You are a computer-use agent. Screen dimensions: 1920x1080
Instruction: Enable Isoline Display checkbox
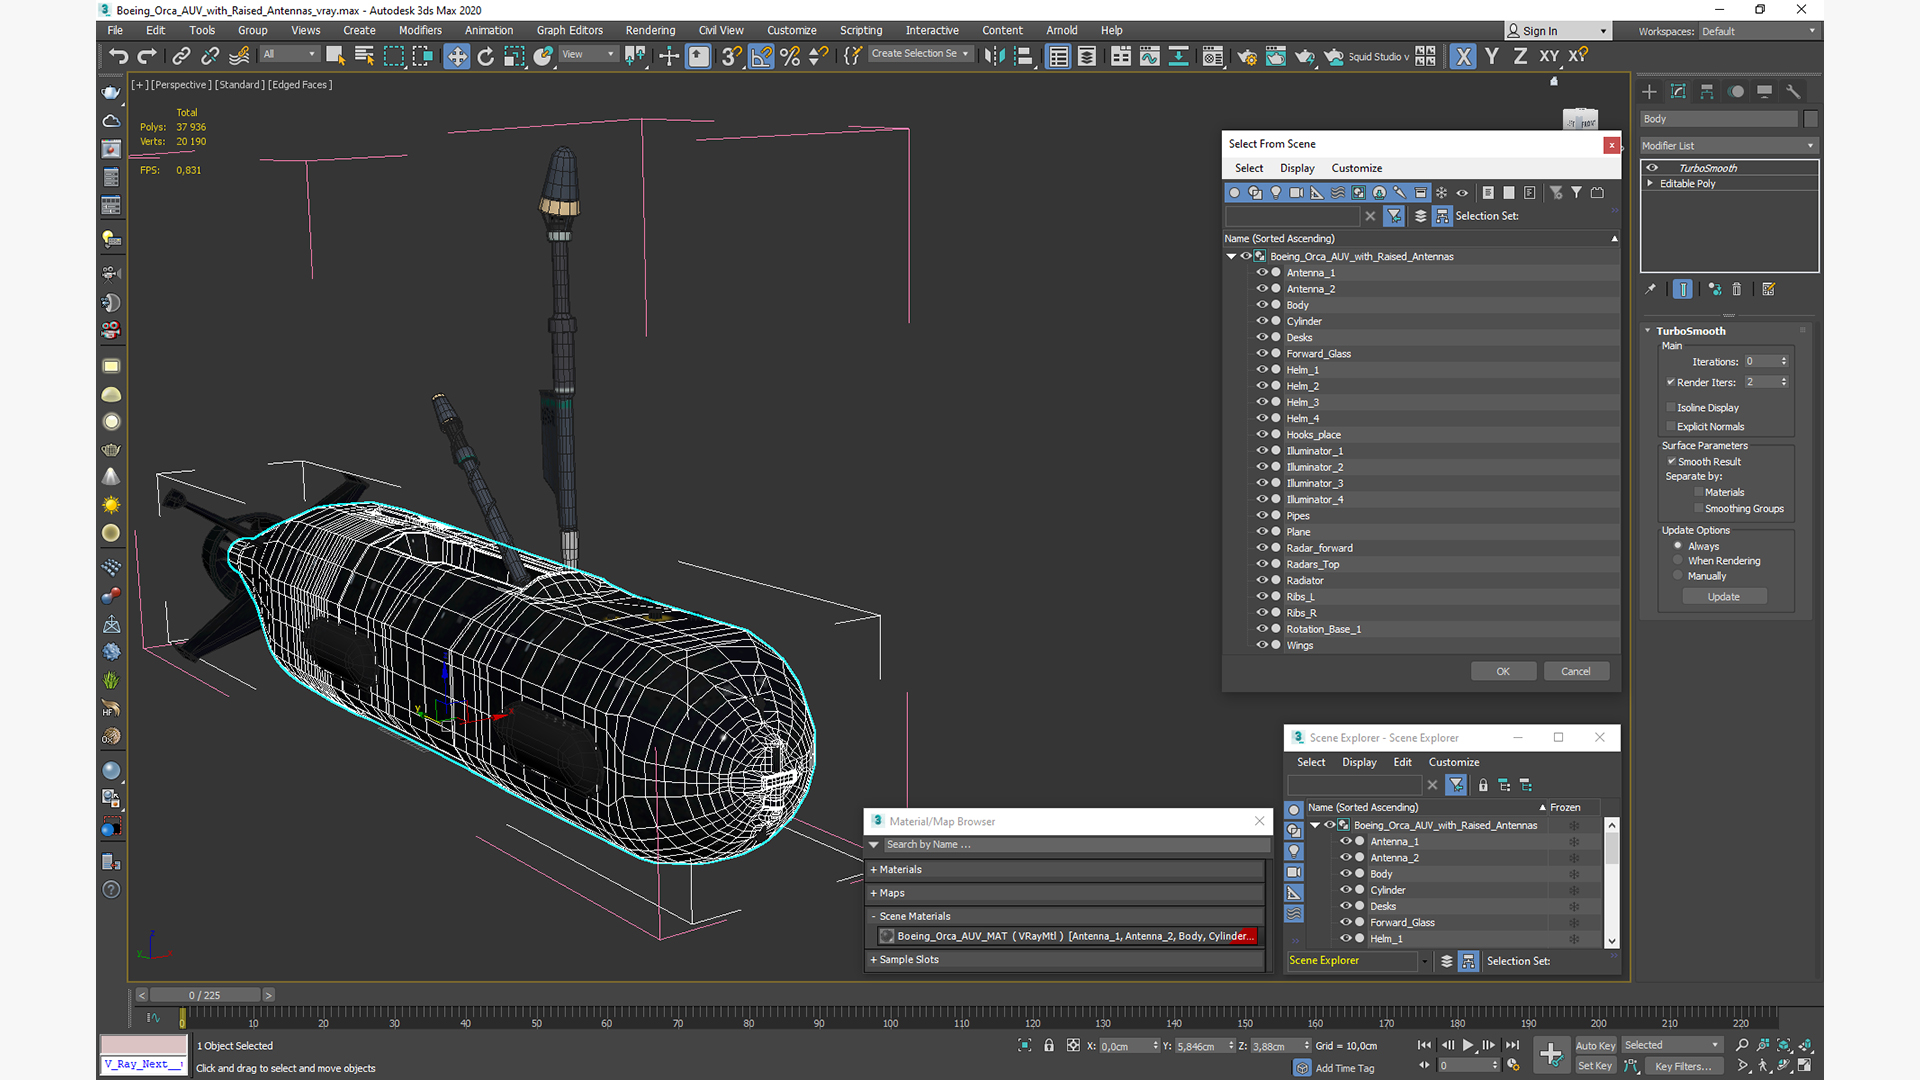pos(1671,407)
